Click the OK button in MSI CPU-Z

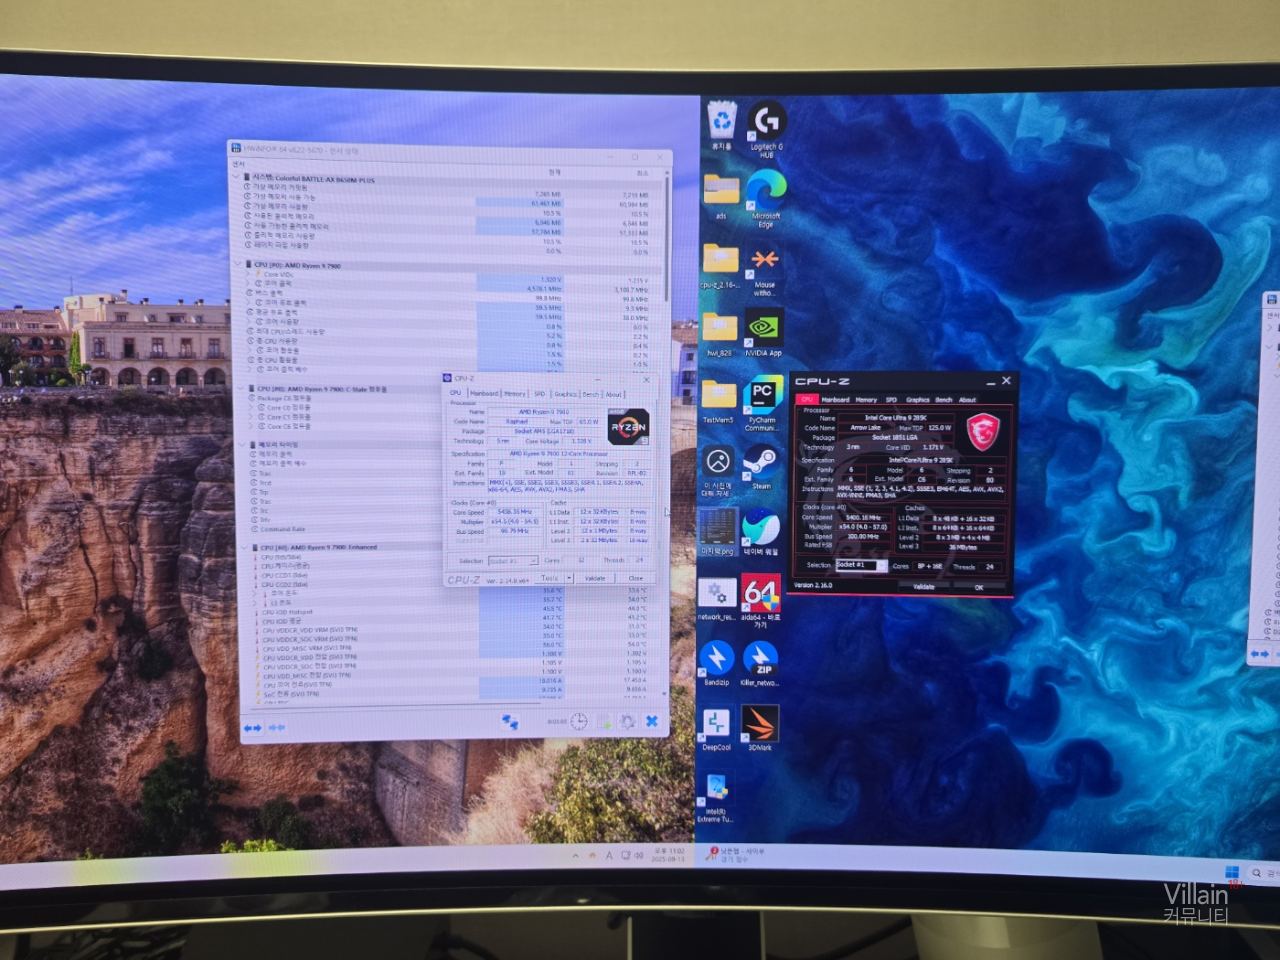pos(978,587)
